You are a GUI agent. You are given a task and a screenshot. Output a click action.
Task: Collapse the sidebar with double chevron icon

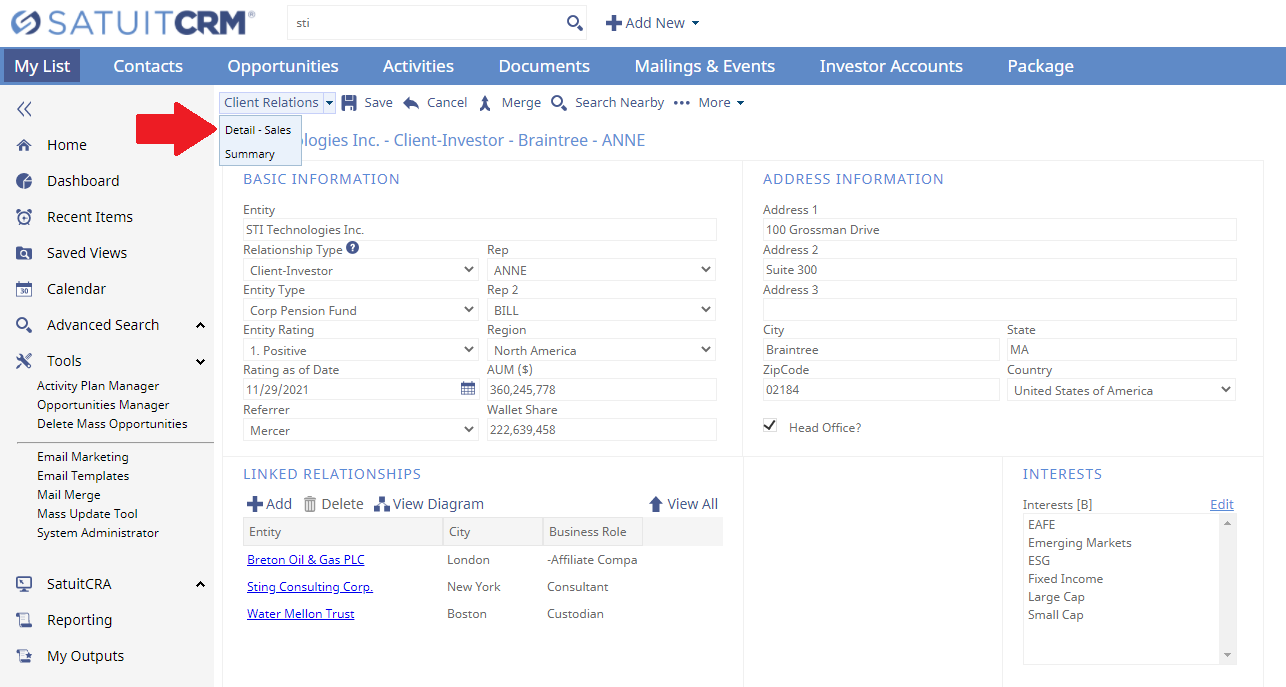(x=24, y=109)
